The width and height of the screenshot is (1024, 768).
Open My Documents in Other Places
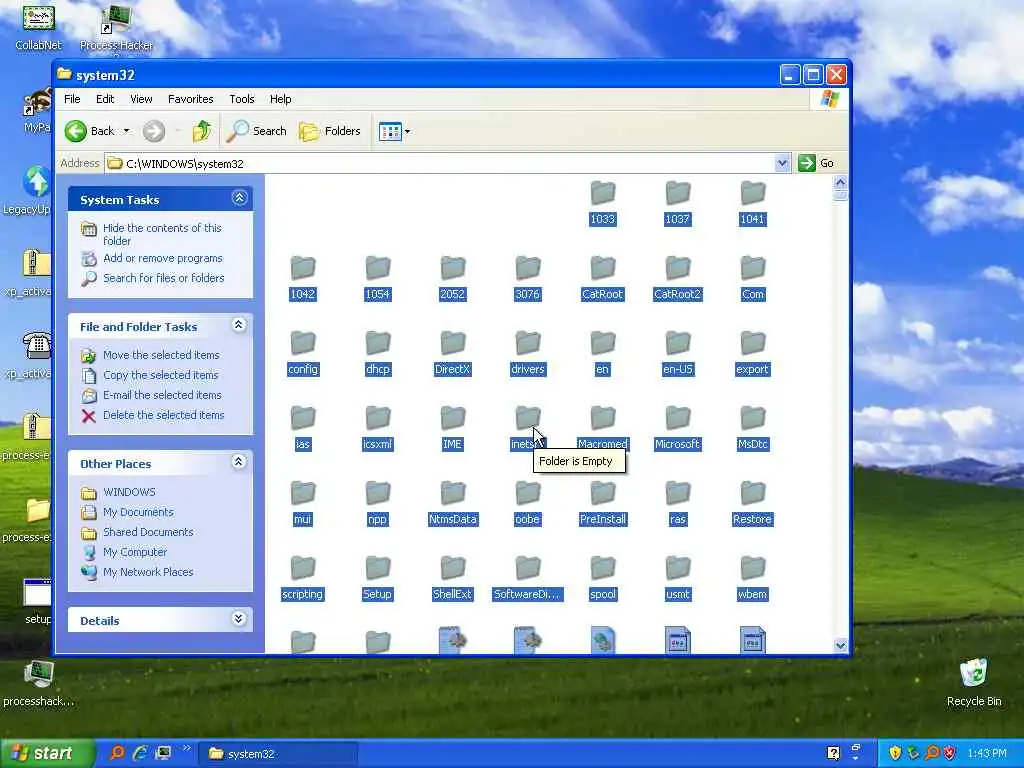click(138, 512)
